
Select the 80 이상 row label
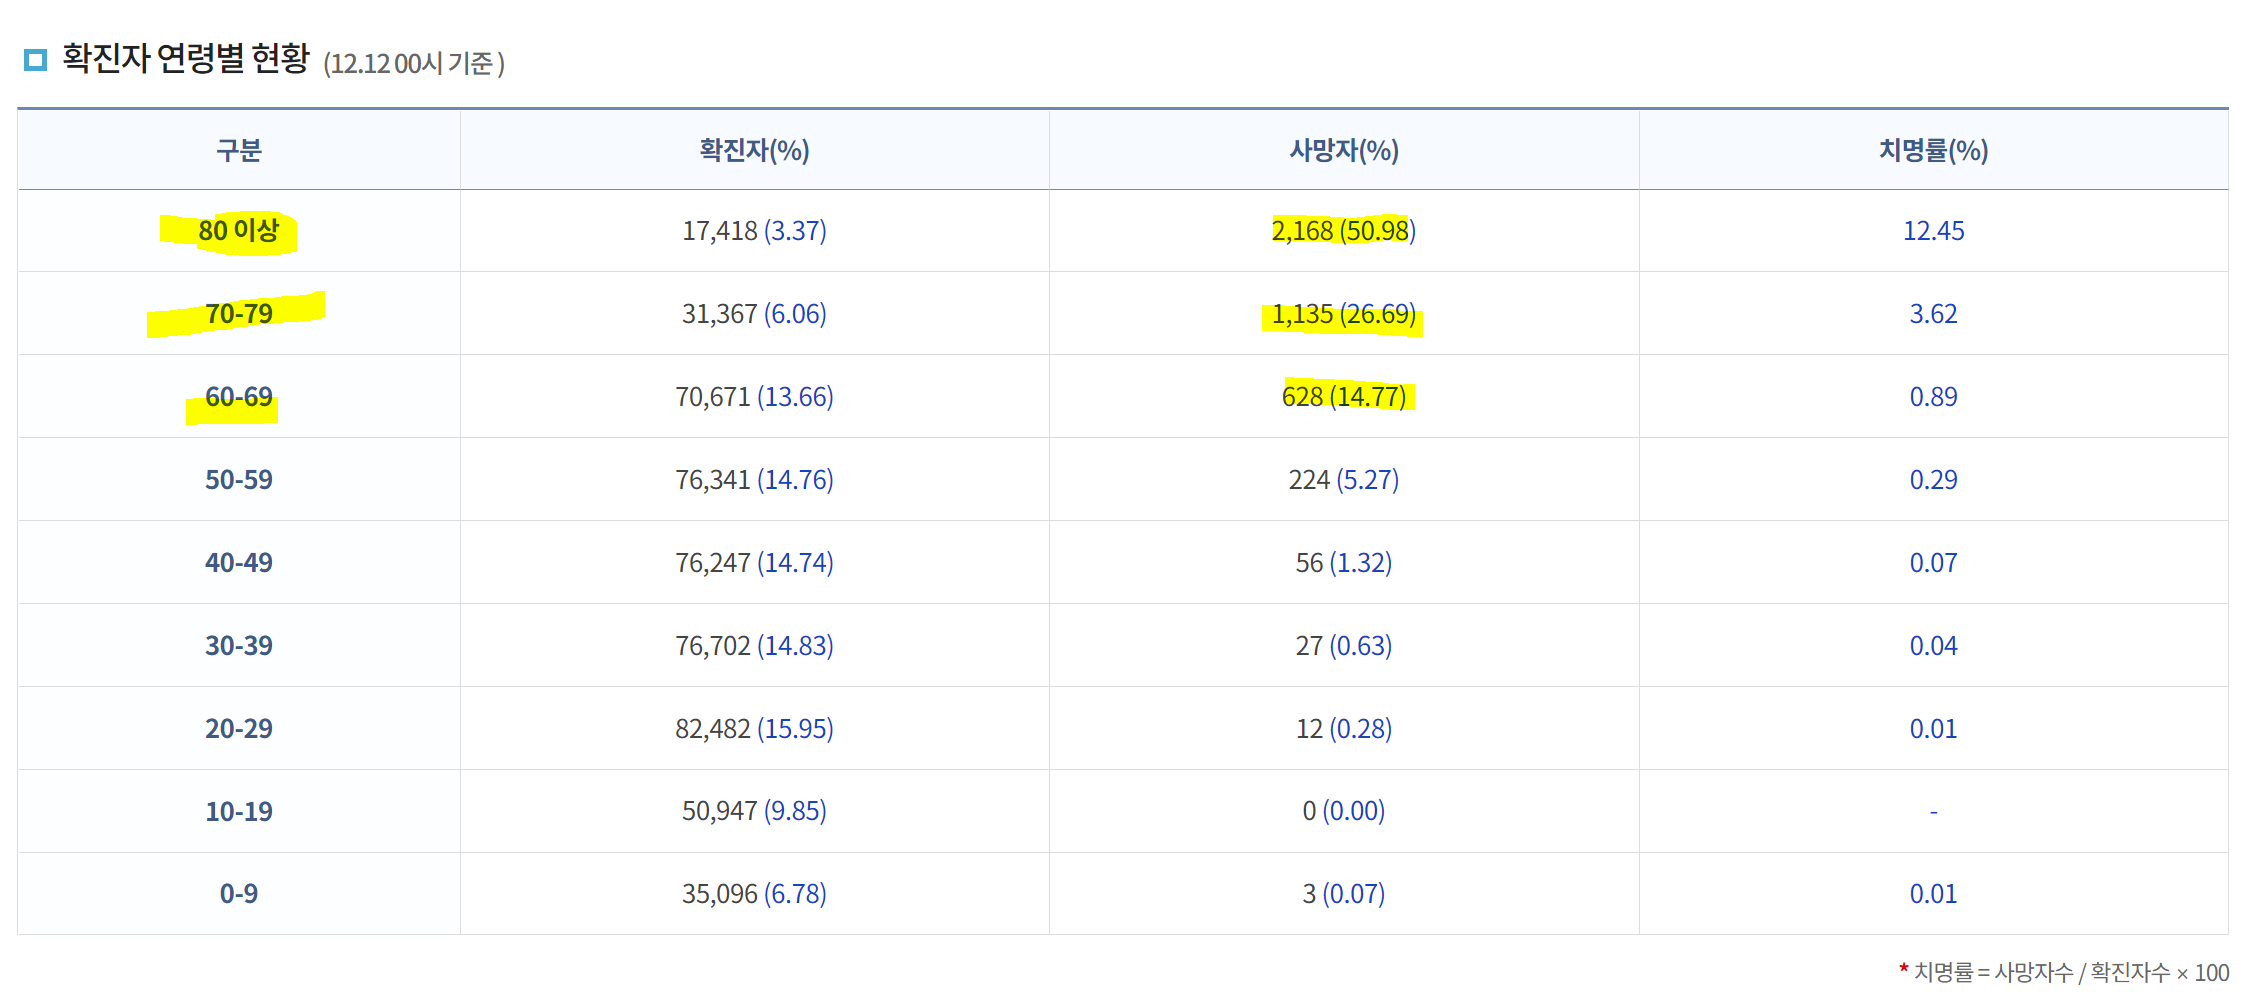pyautogui.click(x=239, y=231)
